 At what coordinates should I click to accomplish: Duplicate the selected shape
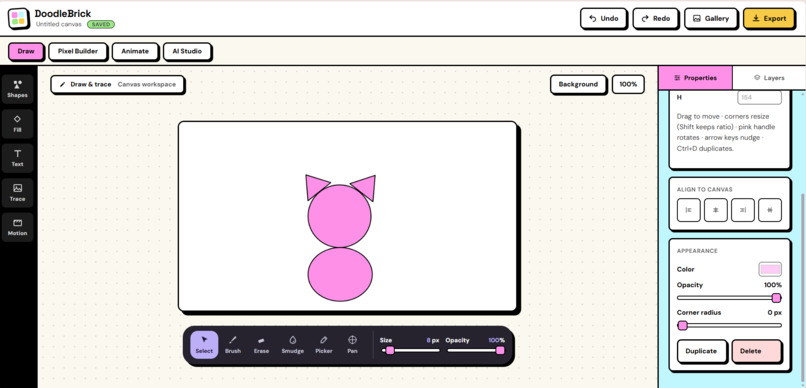point(701,351)
